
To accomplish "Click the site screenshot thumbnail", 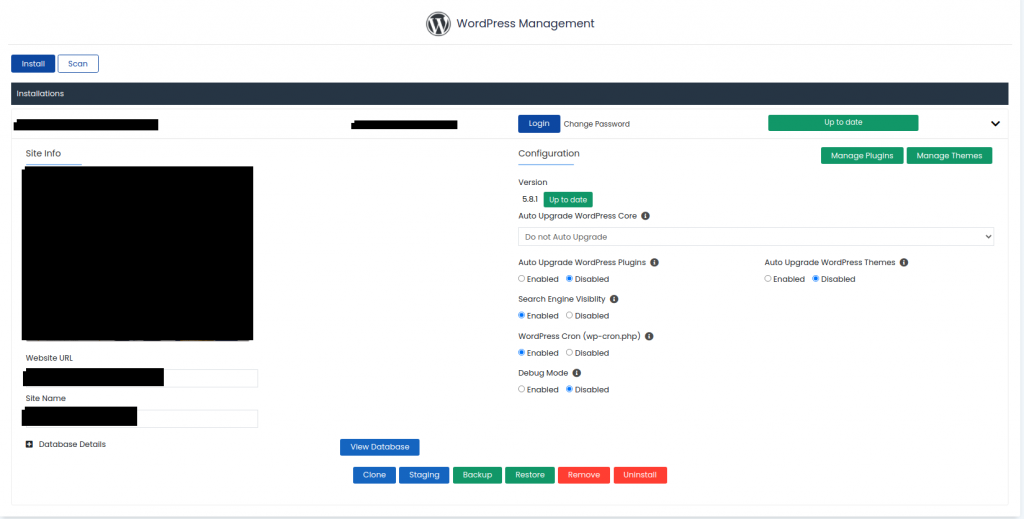I will click(x=137, y=253).
